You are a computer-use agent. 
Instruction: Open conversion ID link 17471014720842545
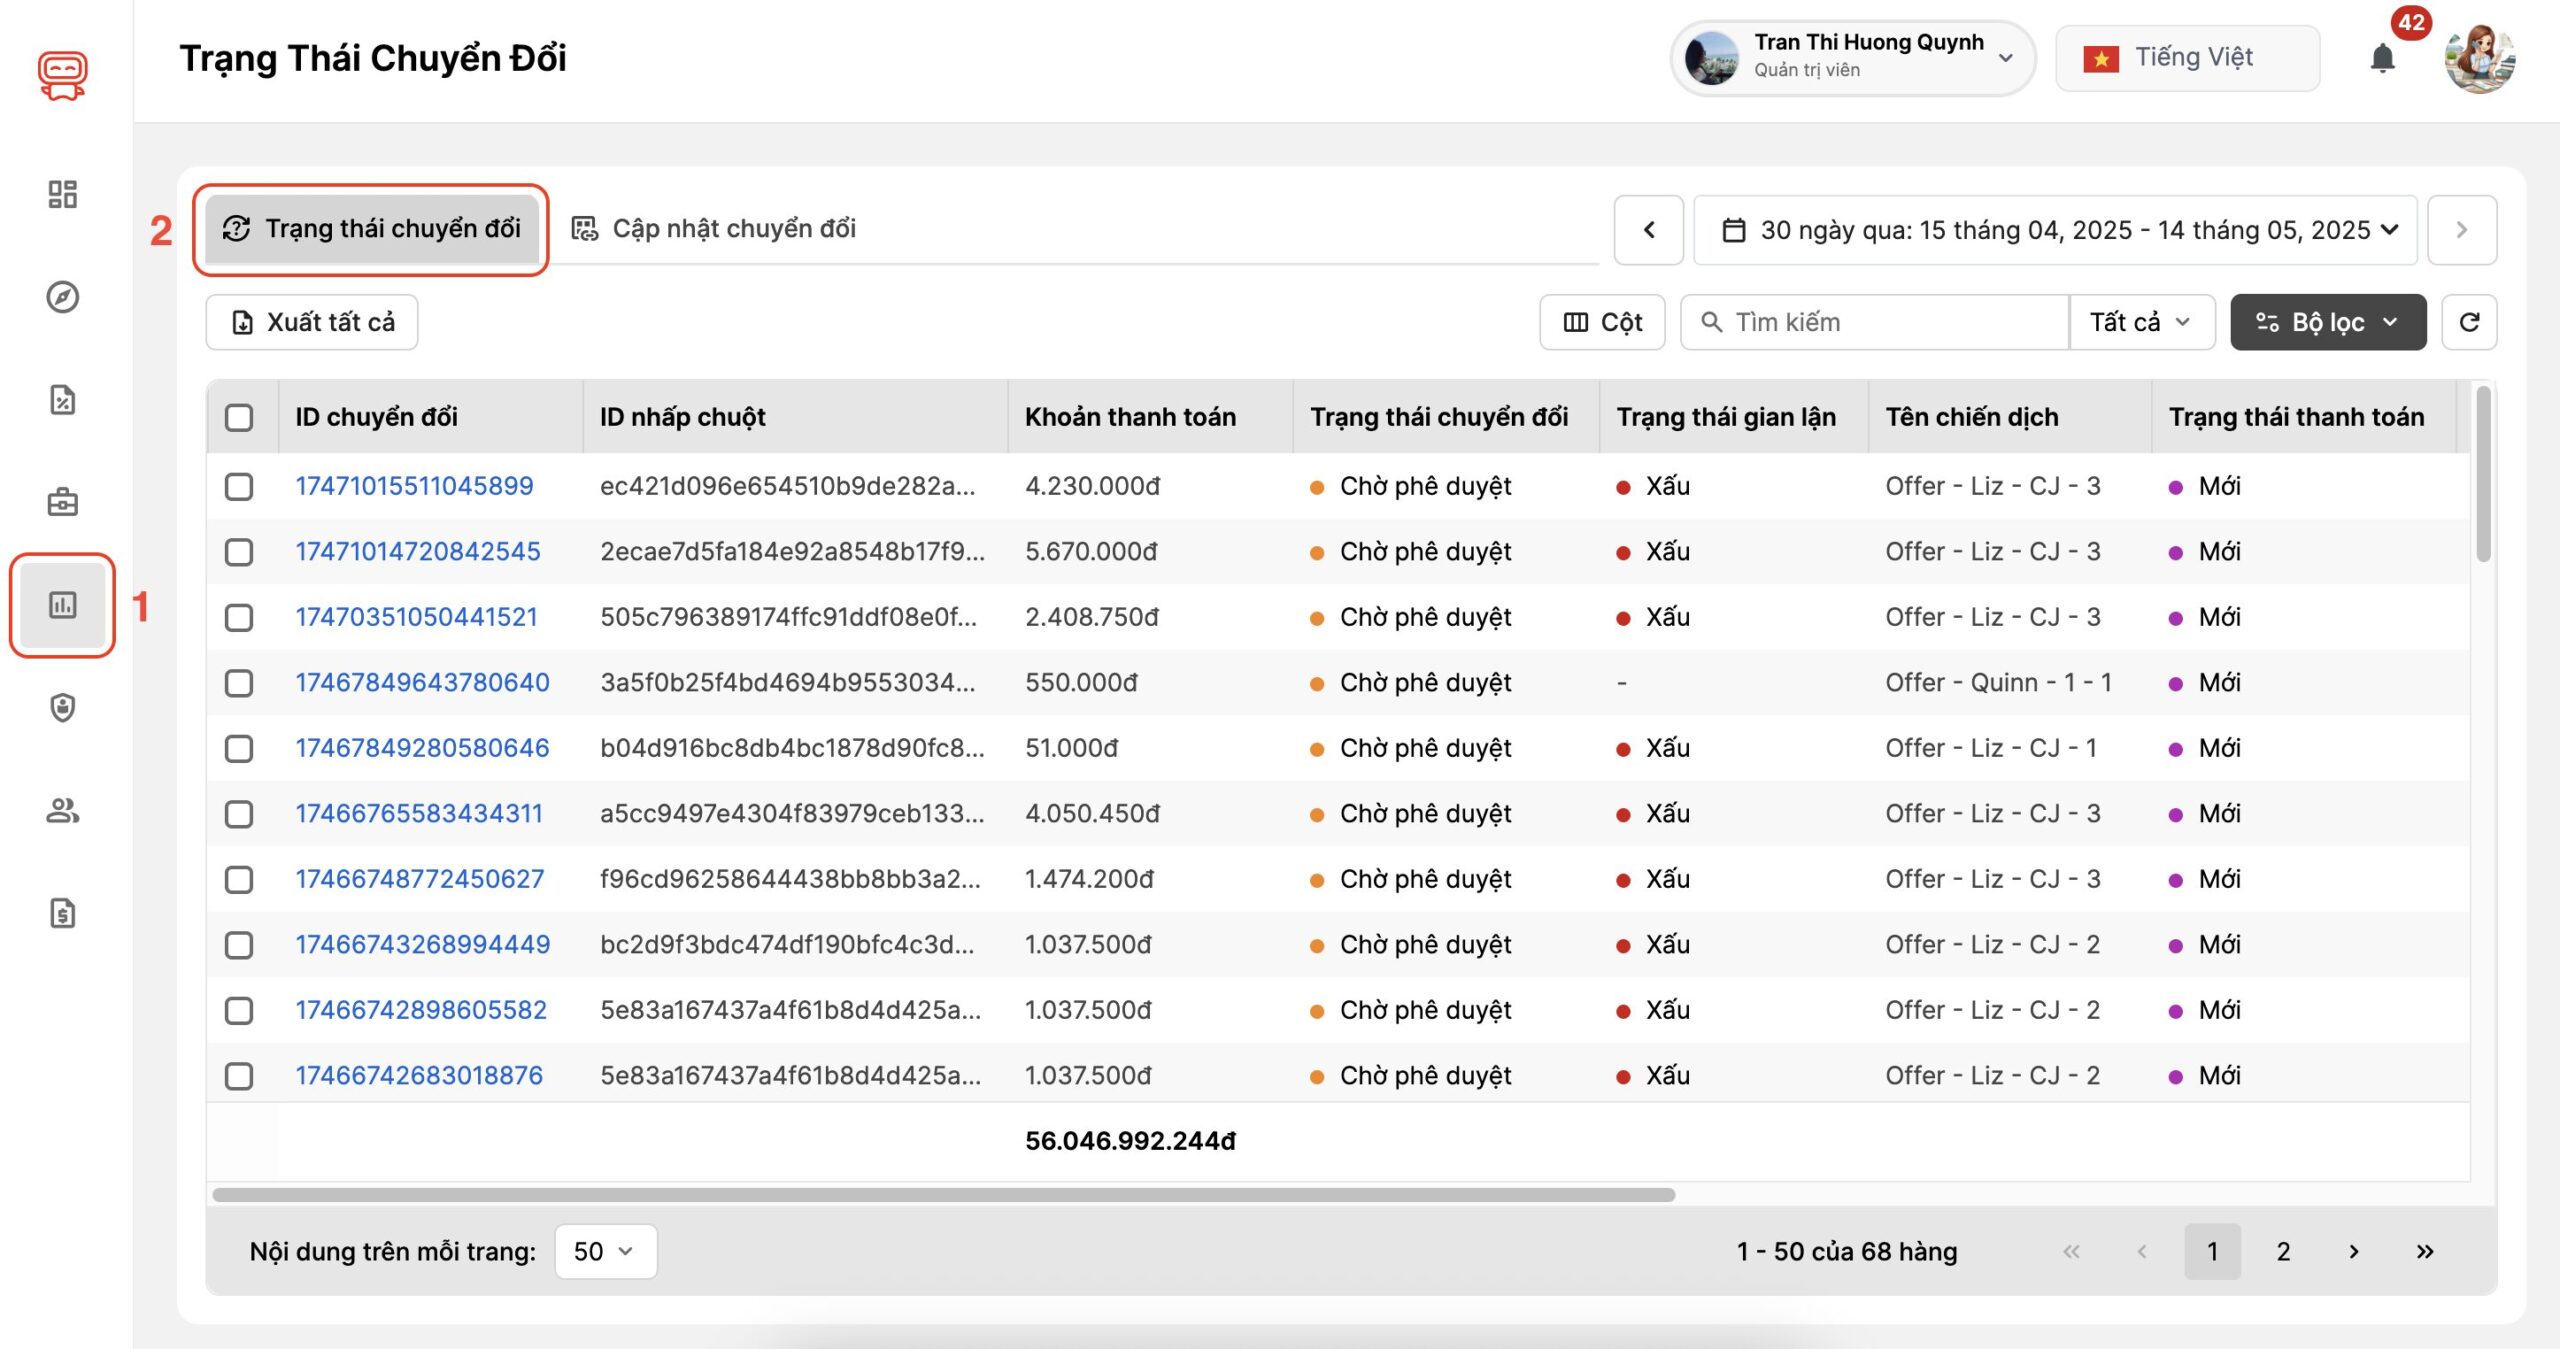pos(417,552)
